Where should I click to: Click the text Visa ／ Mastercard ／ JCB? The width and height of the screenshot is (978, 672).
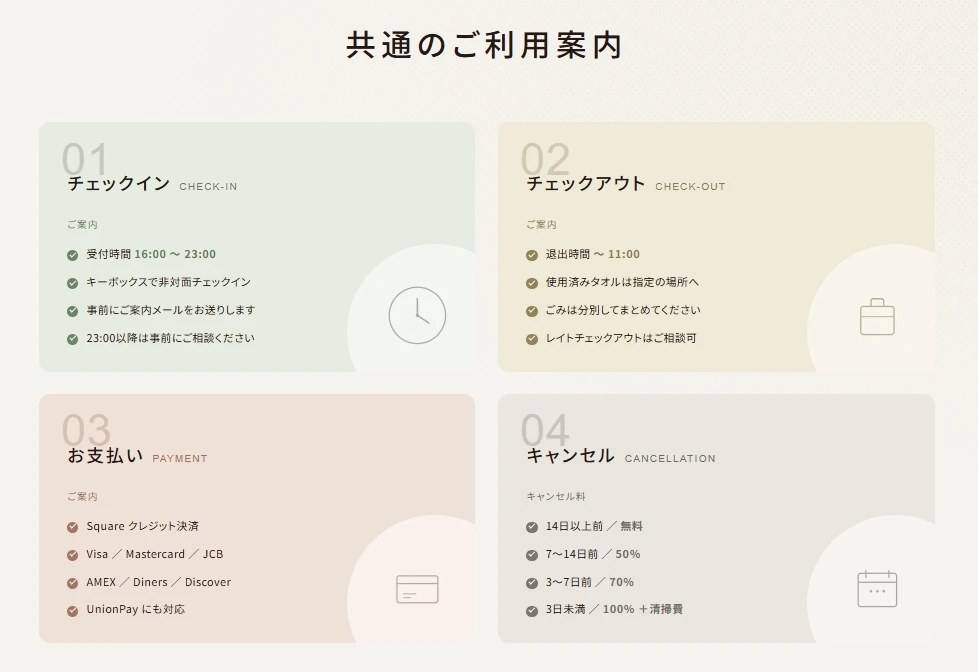click(155, 554)
